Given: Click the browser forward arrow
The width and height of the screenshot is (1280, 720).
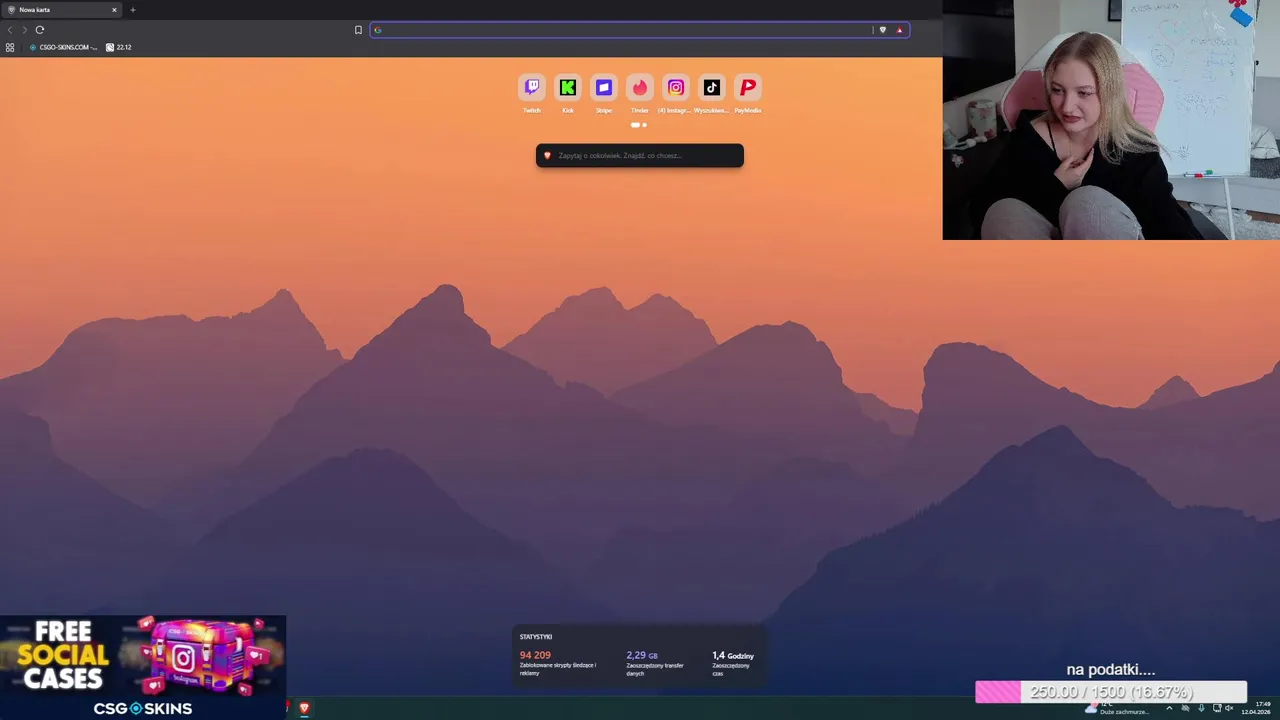Looking at the screenshot, I should click(25, 30).
